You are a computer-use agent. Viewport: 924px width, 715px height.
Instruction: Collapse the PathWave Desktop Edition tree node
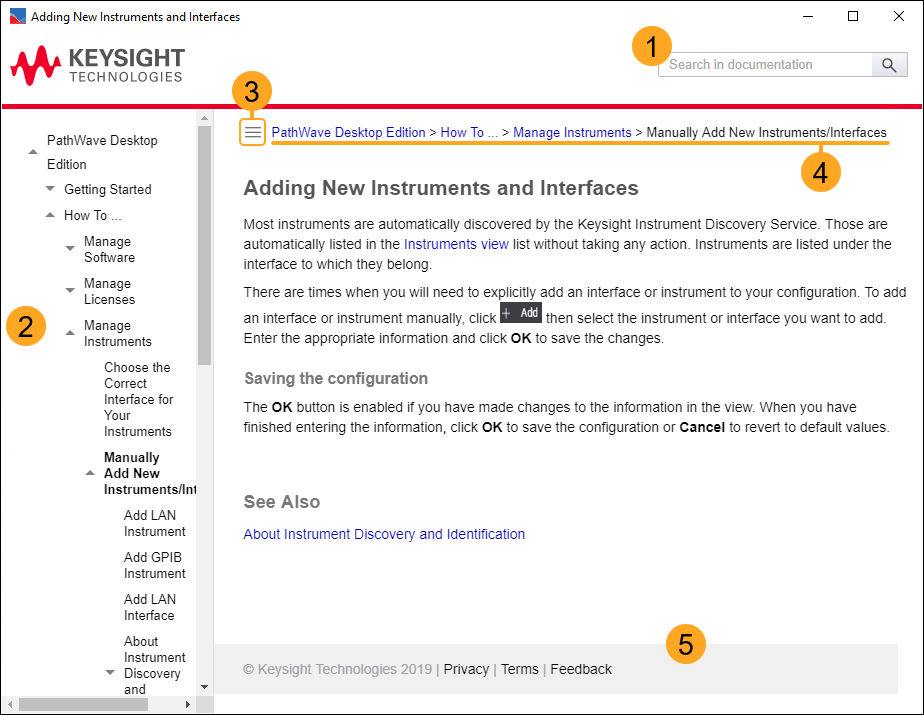tap(33, 151)
